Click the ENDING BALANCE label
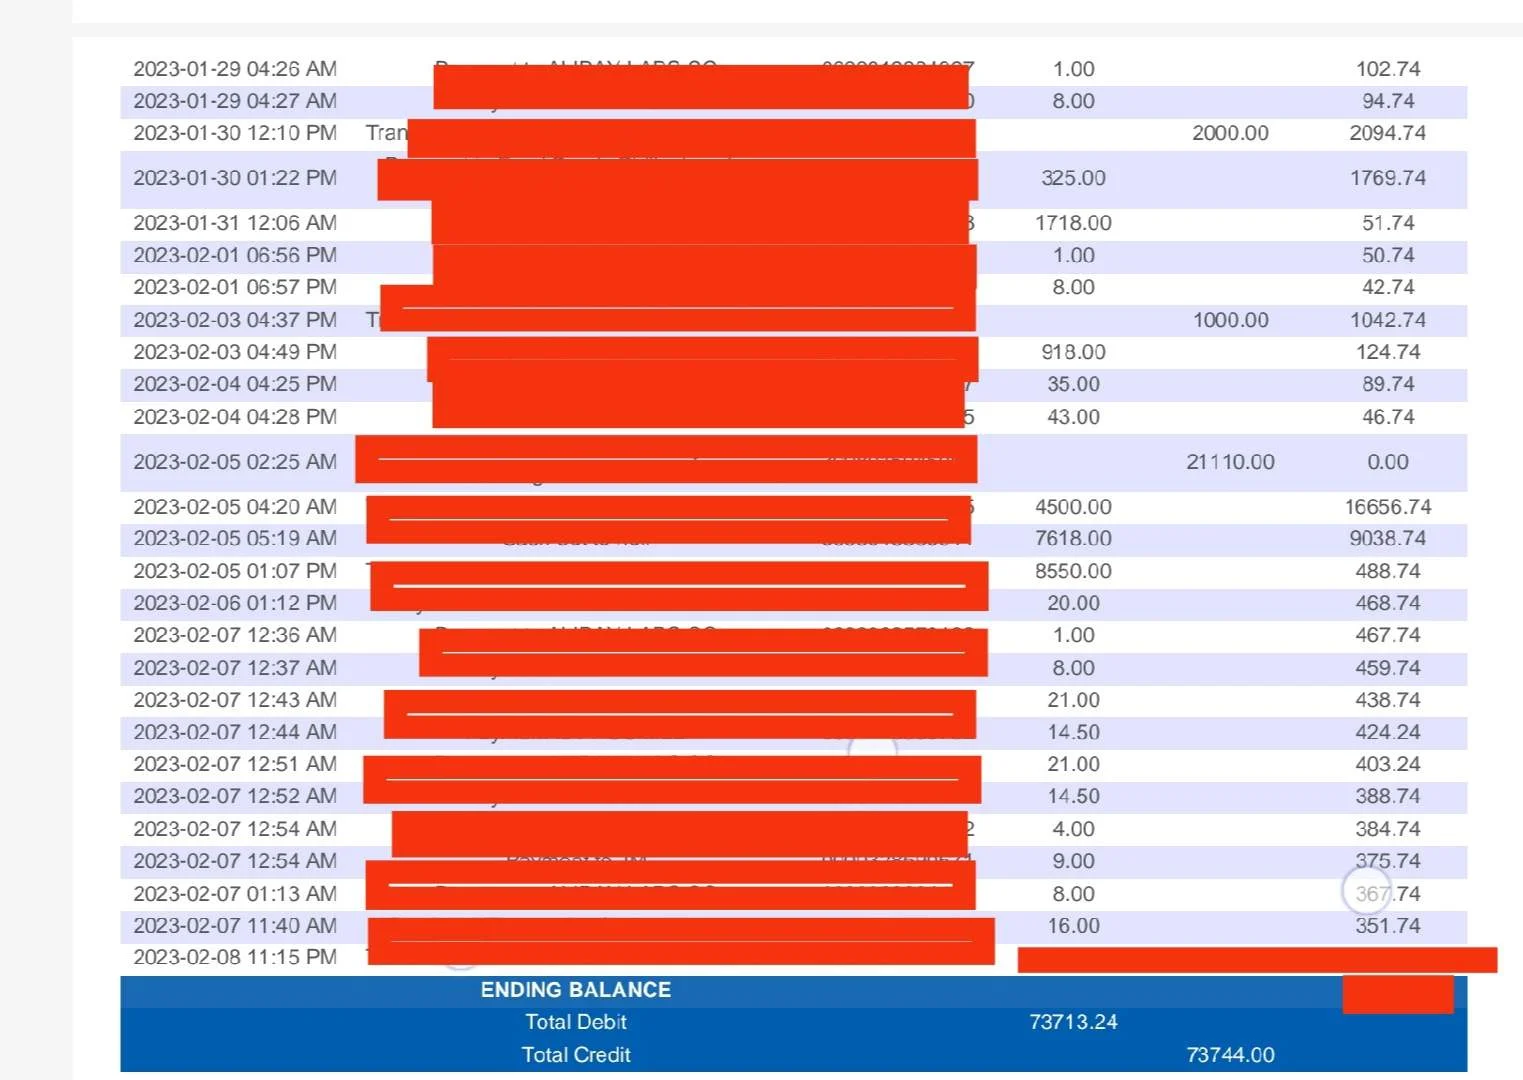Image resolution: width=1523 pixels, height=1080 pixels. point(576,990)
